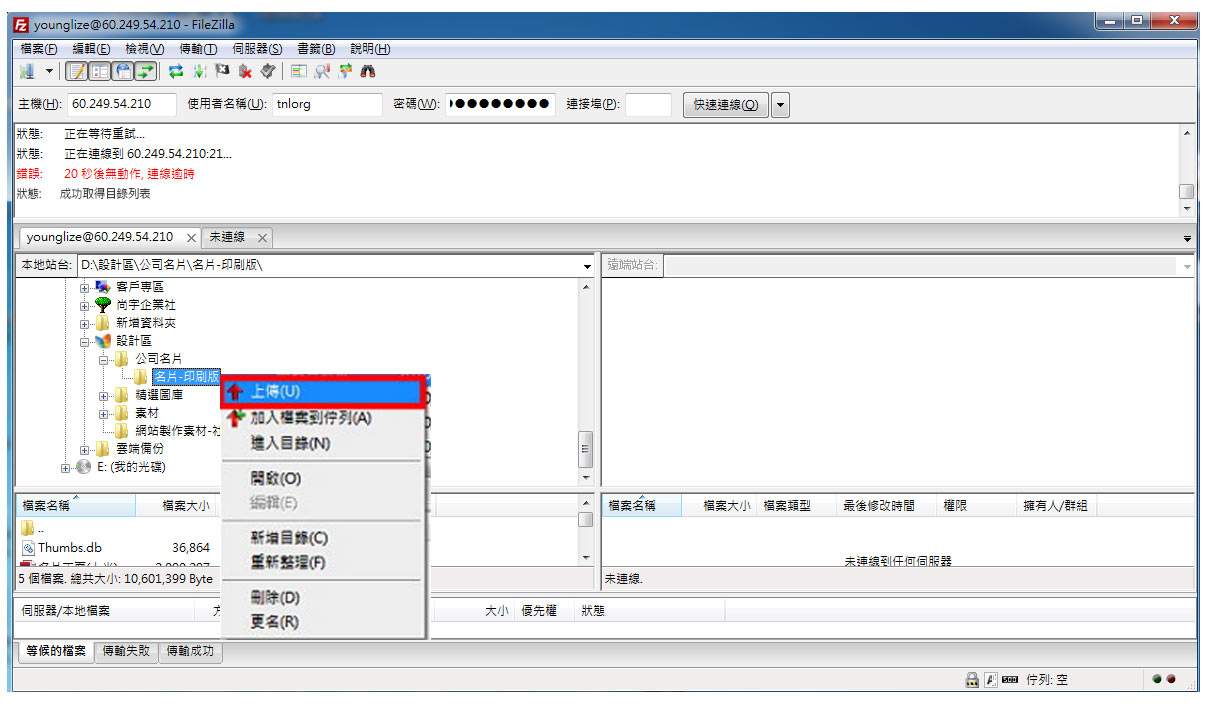Viewport: 1207px width, 705px height.
Task: Click the add-to-queue arrow icon in context menu
Action: pyautogui.click(x=236, y=417)
